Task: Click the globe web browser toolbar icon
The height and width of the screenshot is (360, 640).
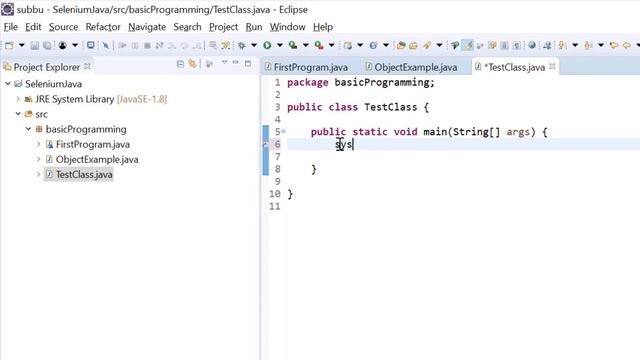Action: pyautogui.click(x=532, y=45)
